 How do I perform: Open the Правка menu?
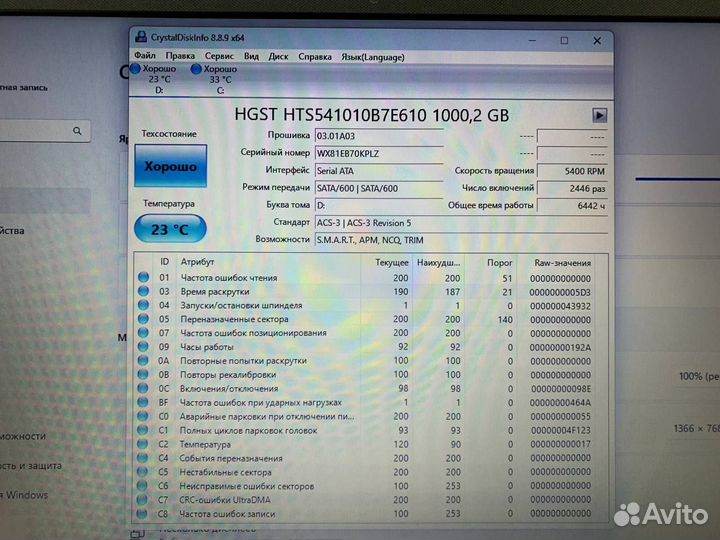tap(180, 56)
